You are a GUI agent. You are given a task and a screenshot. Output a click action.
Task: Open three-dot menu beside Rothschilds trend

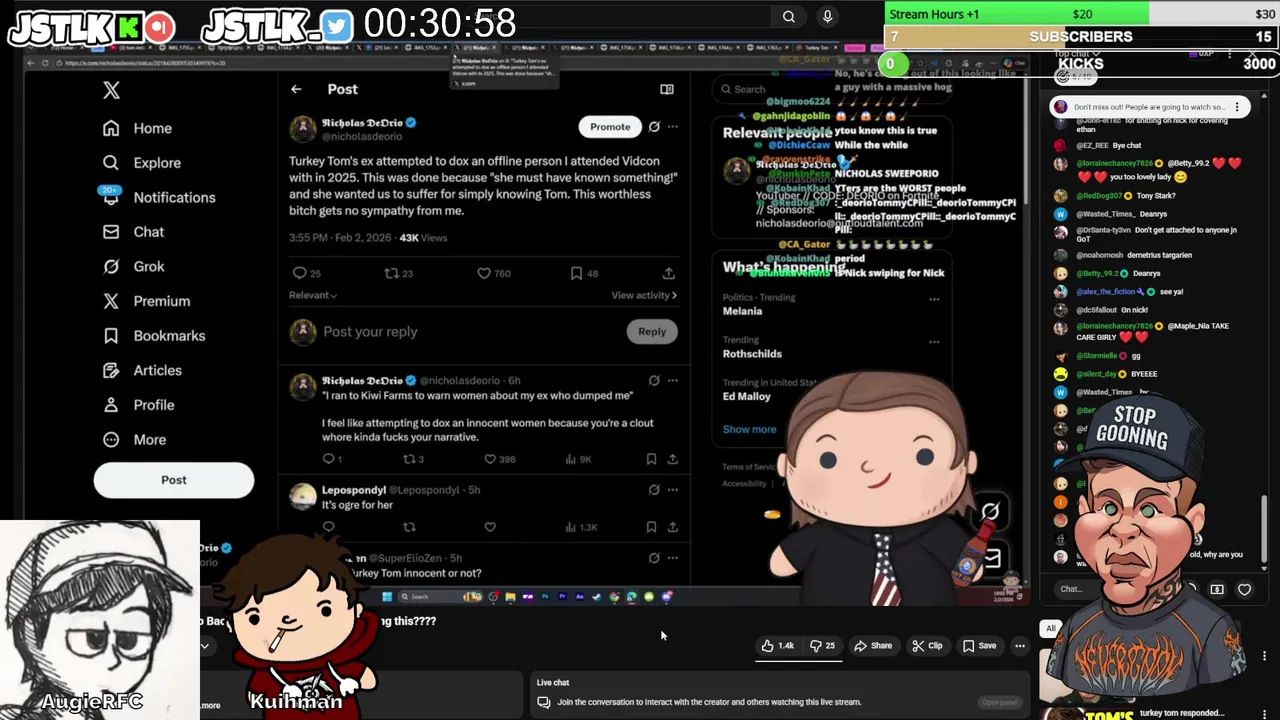pyautogui.click(x=934, y=342)
